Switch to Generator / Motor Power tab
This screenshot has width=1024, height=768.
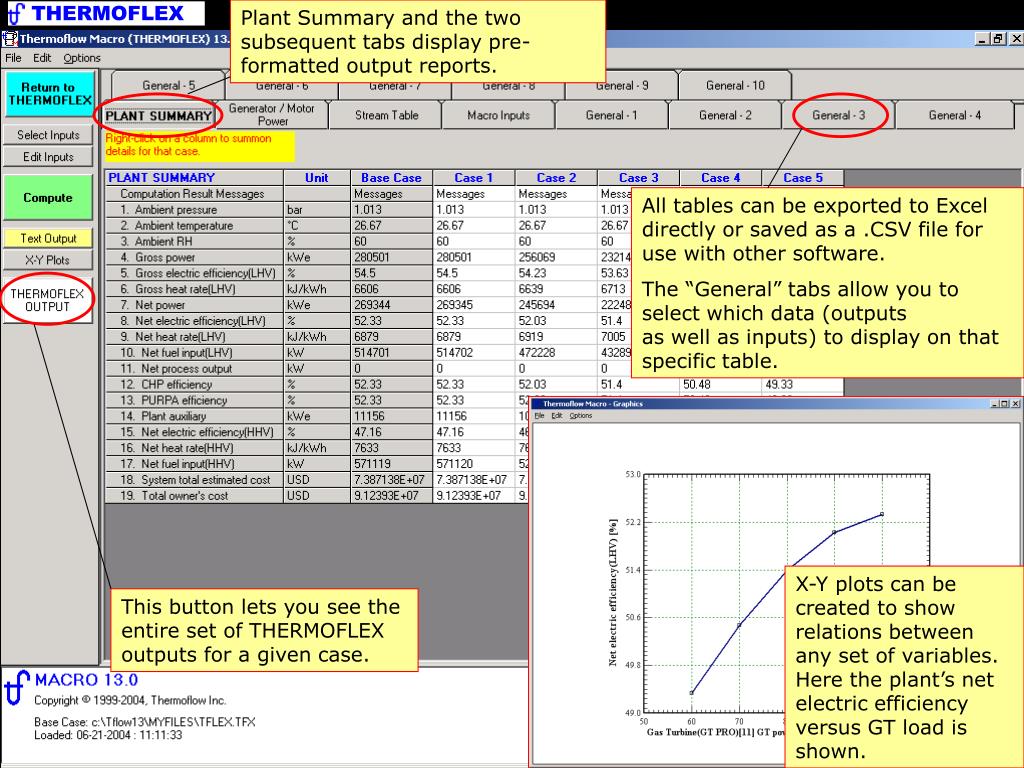272,115
